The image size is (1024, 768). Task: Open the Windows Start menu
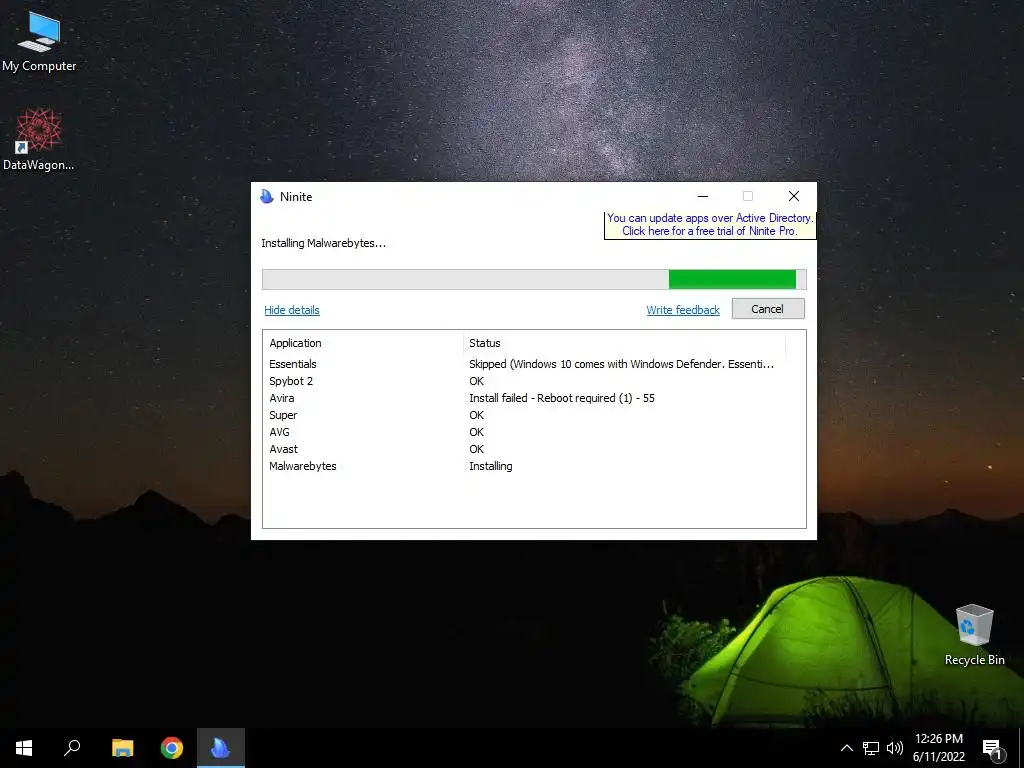point(24,748)
